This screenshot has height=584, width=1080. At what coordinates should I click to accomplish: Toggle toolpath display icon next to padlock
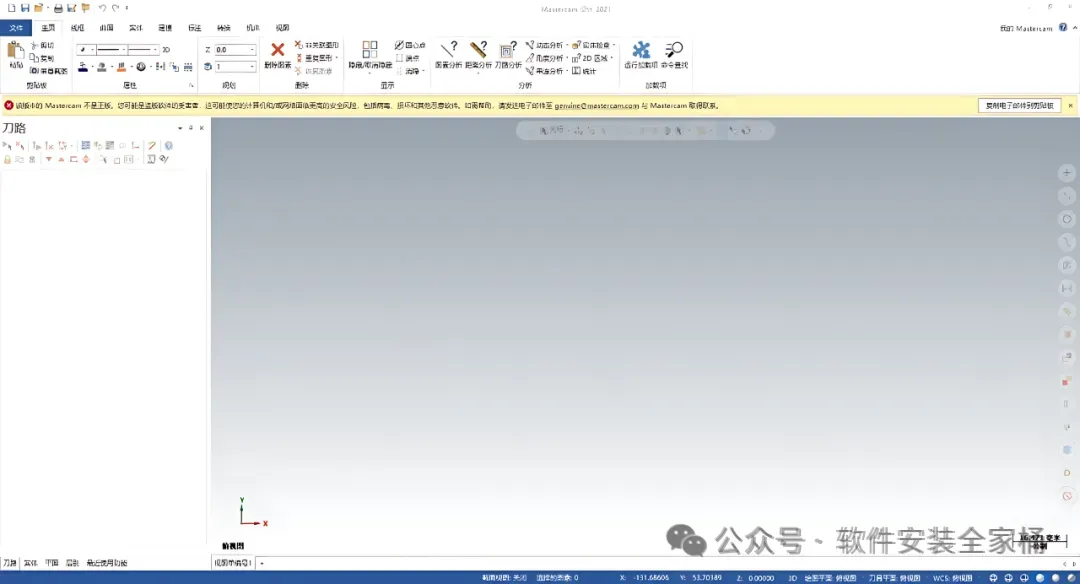(19, 159)
